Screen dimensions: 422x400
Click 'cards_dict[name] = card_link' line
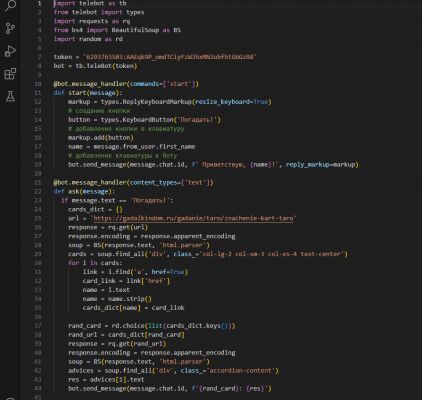pyautogui.click(x=134, y=308)
